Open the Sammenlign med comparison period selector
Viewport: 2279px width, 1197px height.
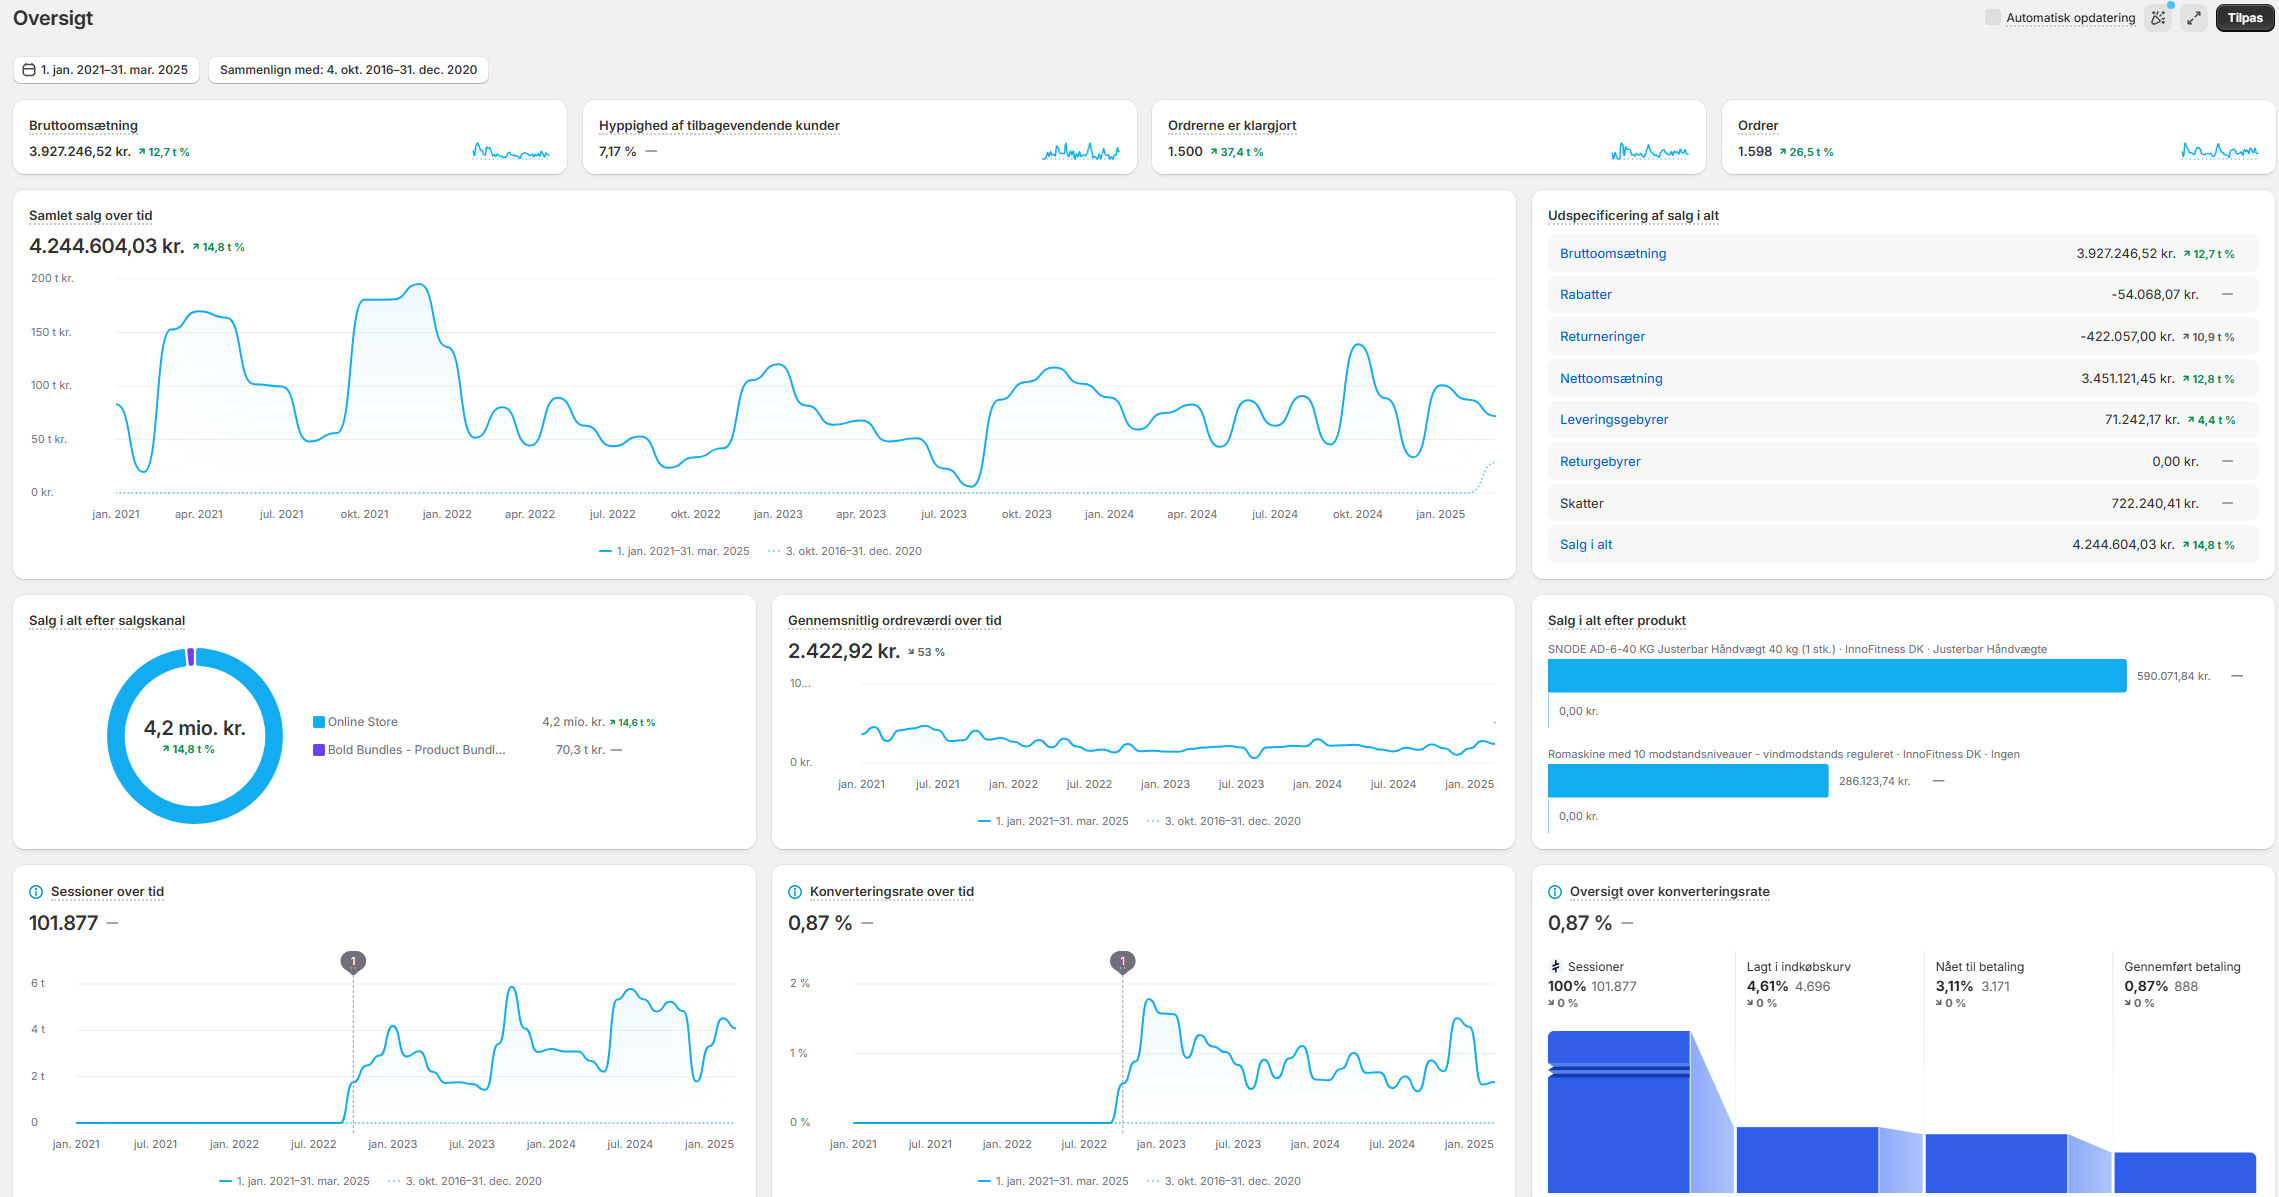(348, 70)
